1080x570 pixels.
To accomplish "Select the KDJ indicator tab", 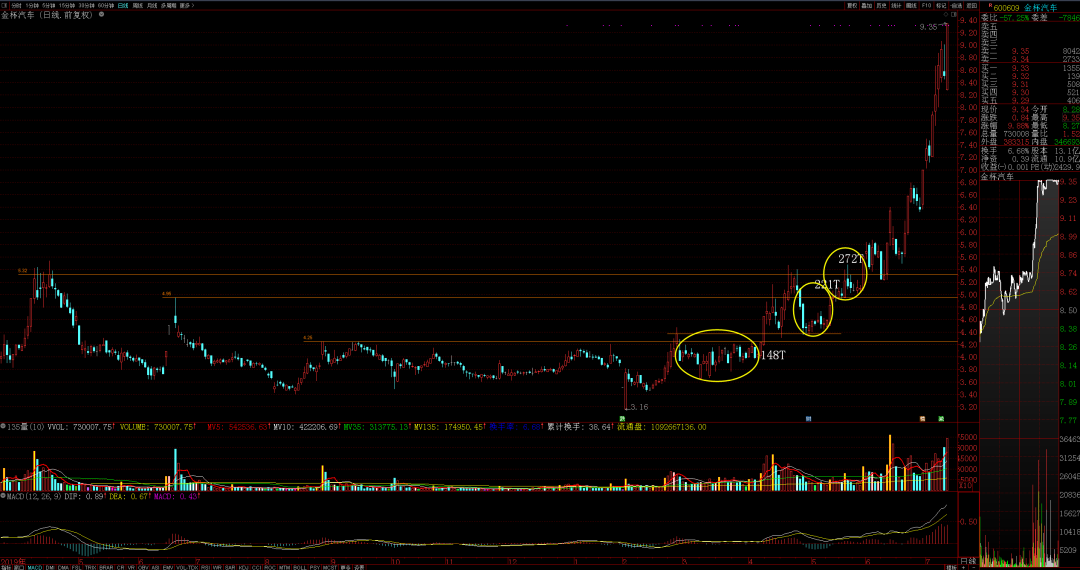I will [x=244, y=567].
